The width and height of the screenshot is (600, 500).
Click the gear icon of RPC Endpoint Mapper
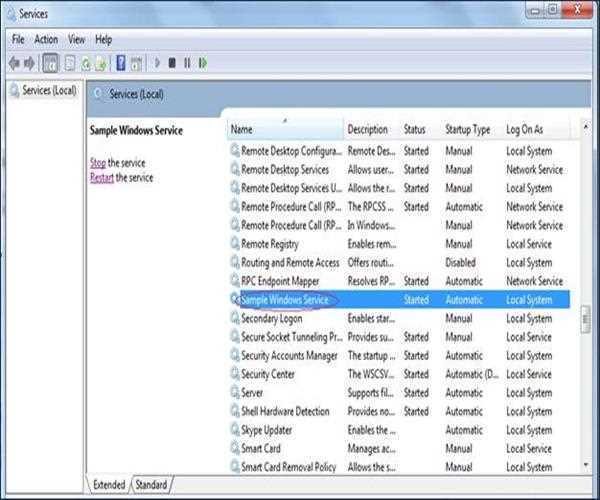(235, 280)
